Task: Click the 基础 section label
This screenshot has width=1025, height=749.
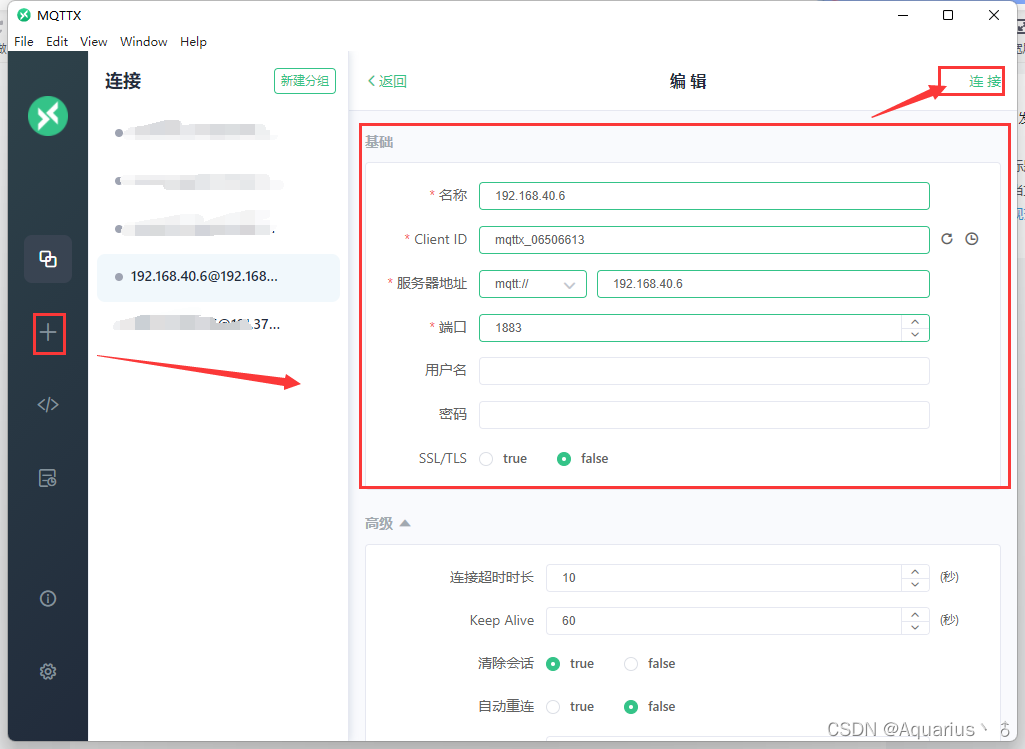Action: (x=378, y=142)
